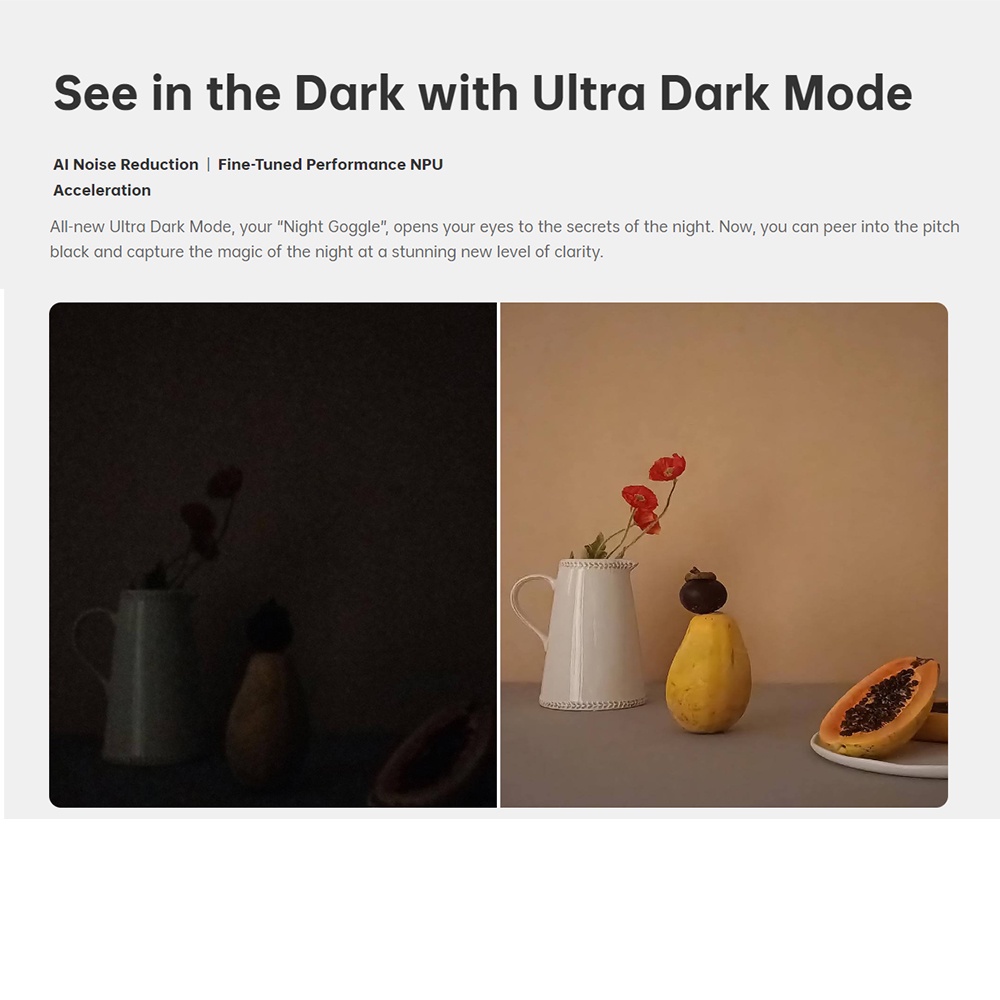Click the mangosteen on top of papaya
1000x1000 pixels.
(x=703, y=591)
